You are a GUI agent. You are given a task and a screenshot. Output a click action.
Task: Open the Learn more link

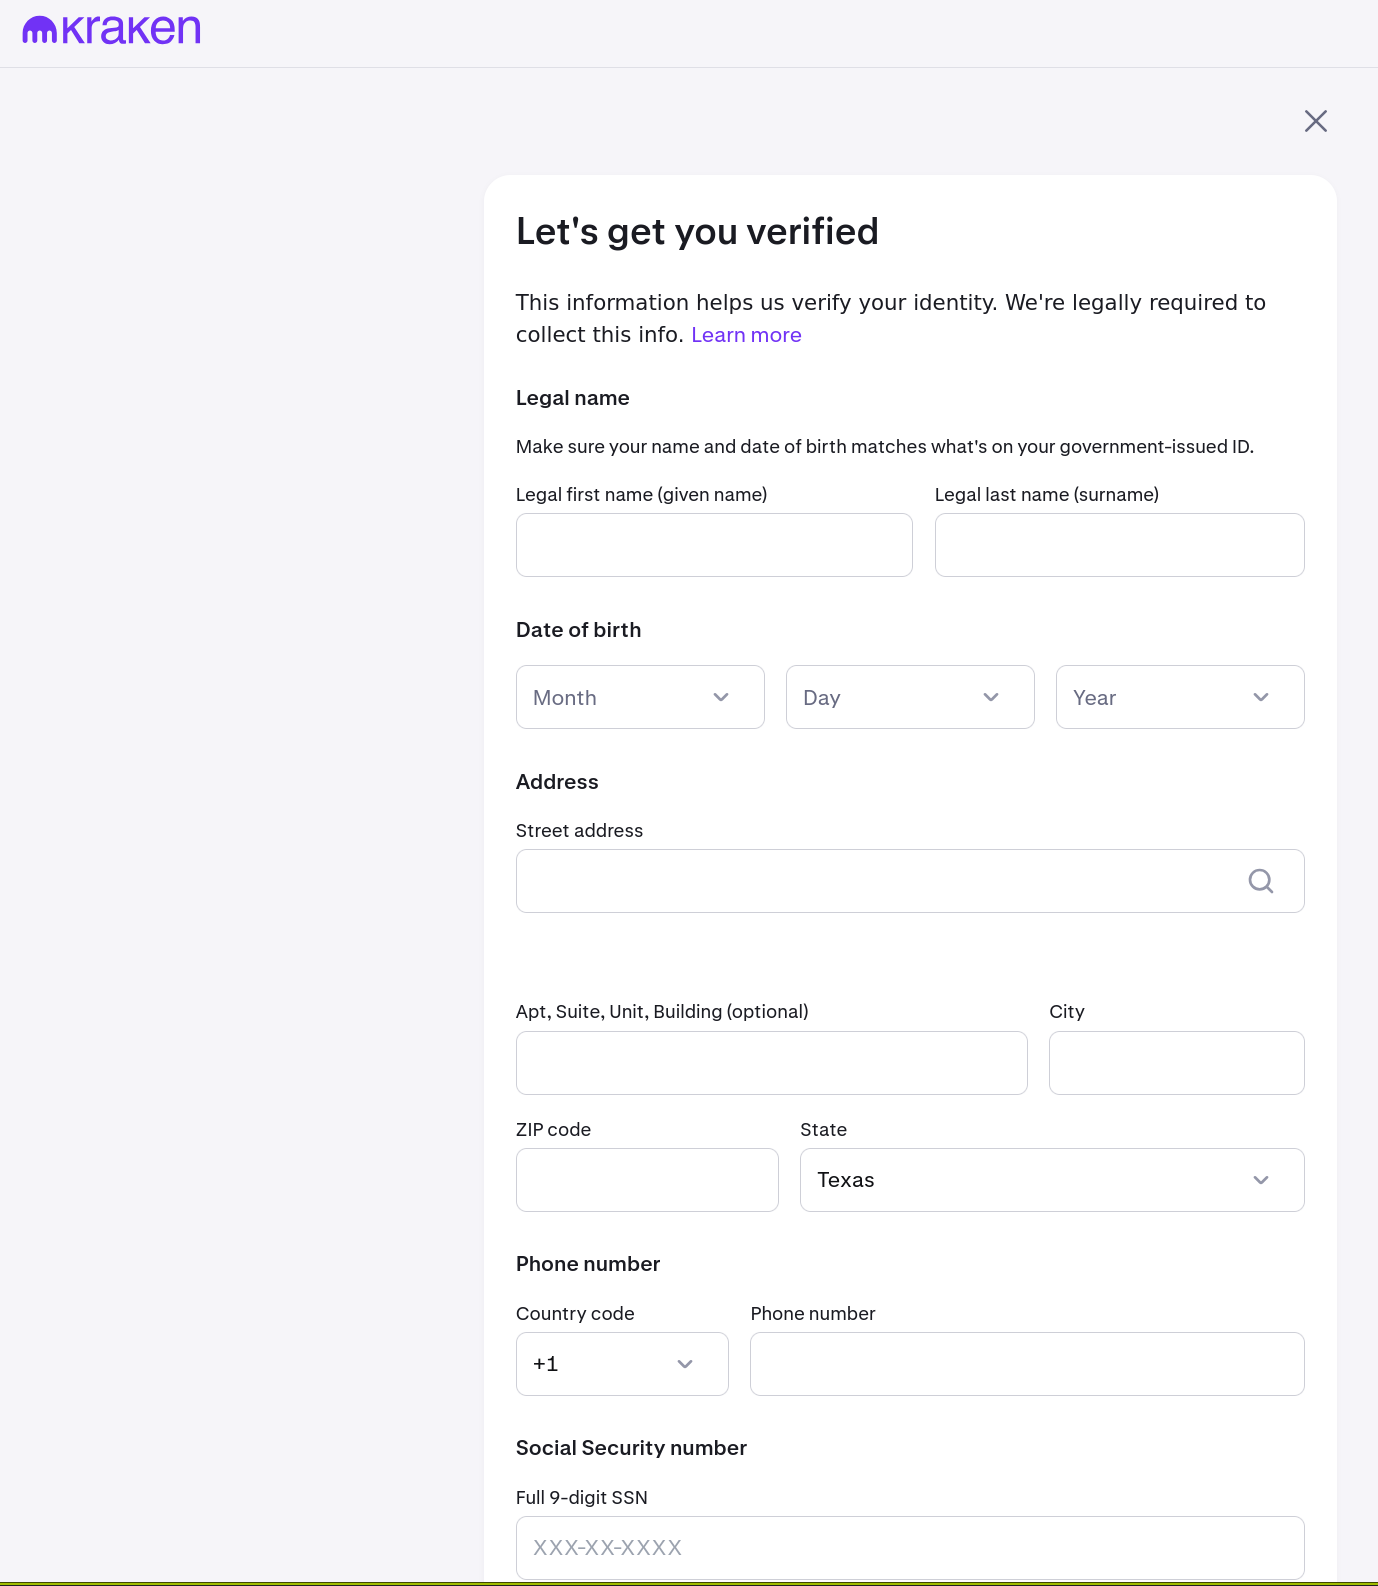click(x=746, y=335)
